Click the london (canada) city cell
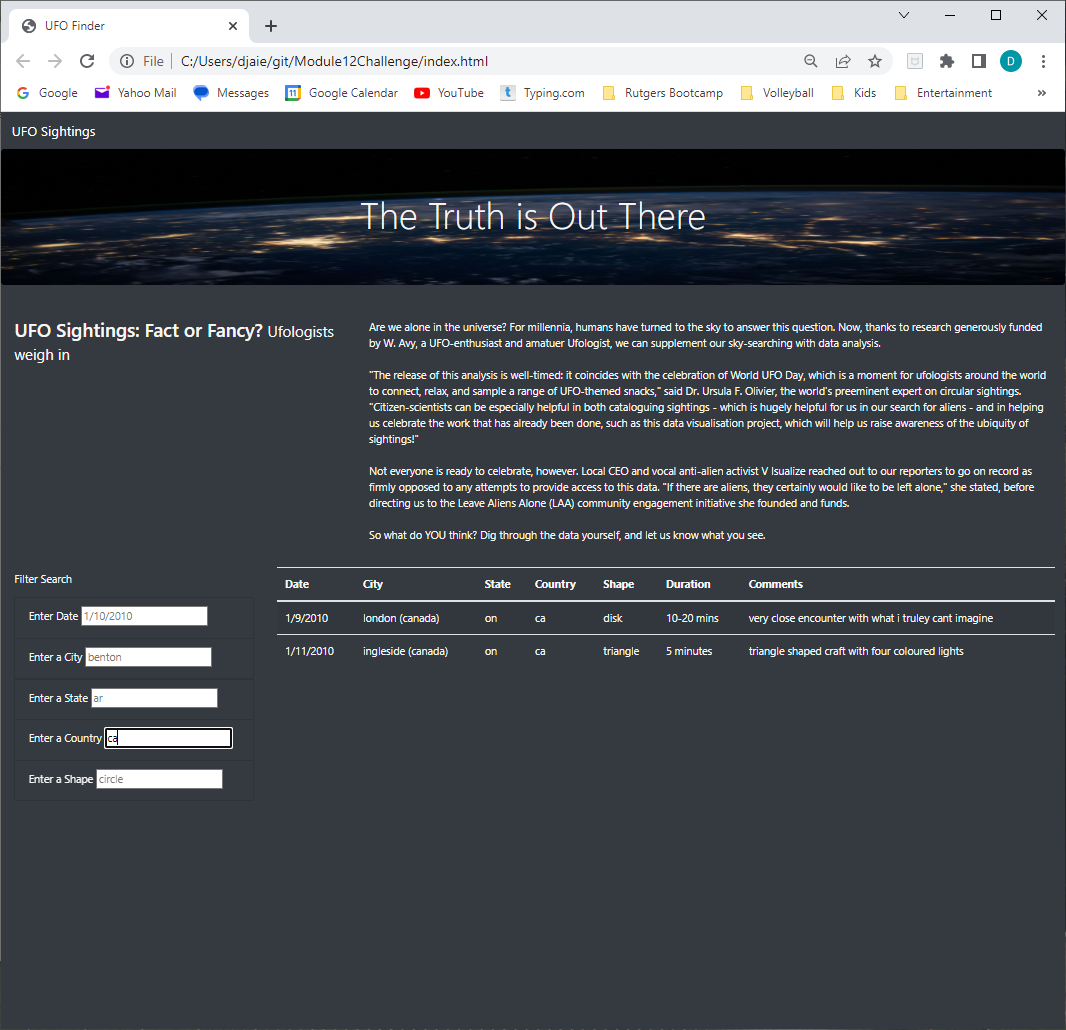 click(401, 618)
